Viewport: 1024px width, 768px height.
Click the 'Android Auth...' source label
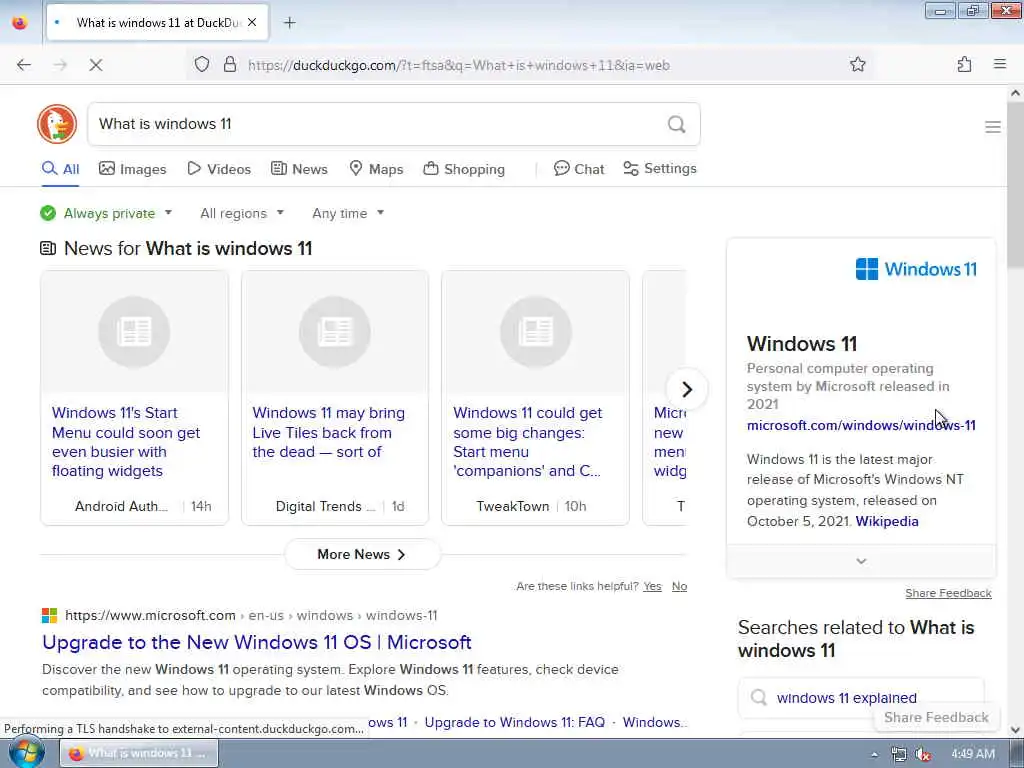click(x=121, y=506)
